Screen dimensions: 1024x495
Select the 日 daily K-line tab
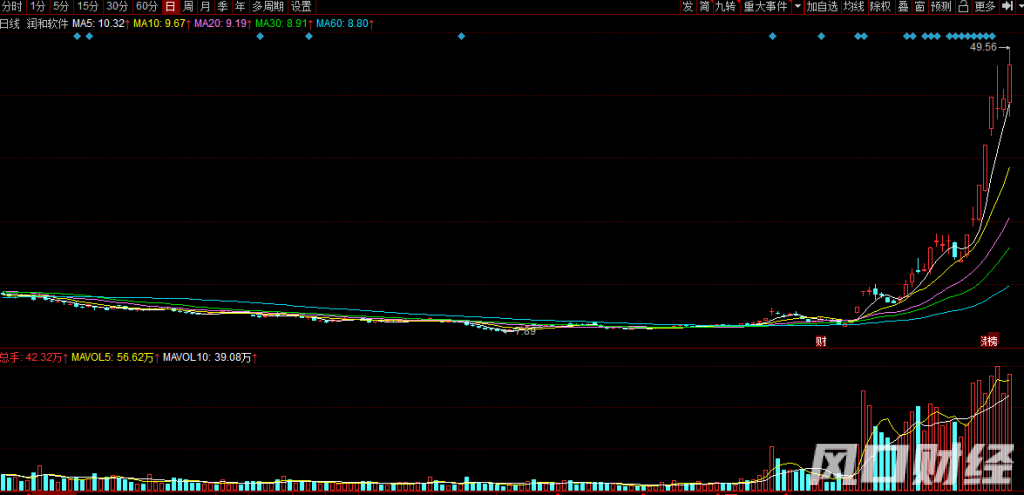170,7
